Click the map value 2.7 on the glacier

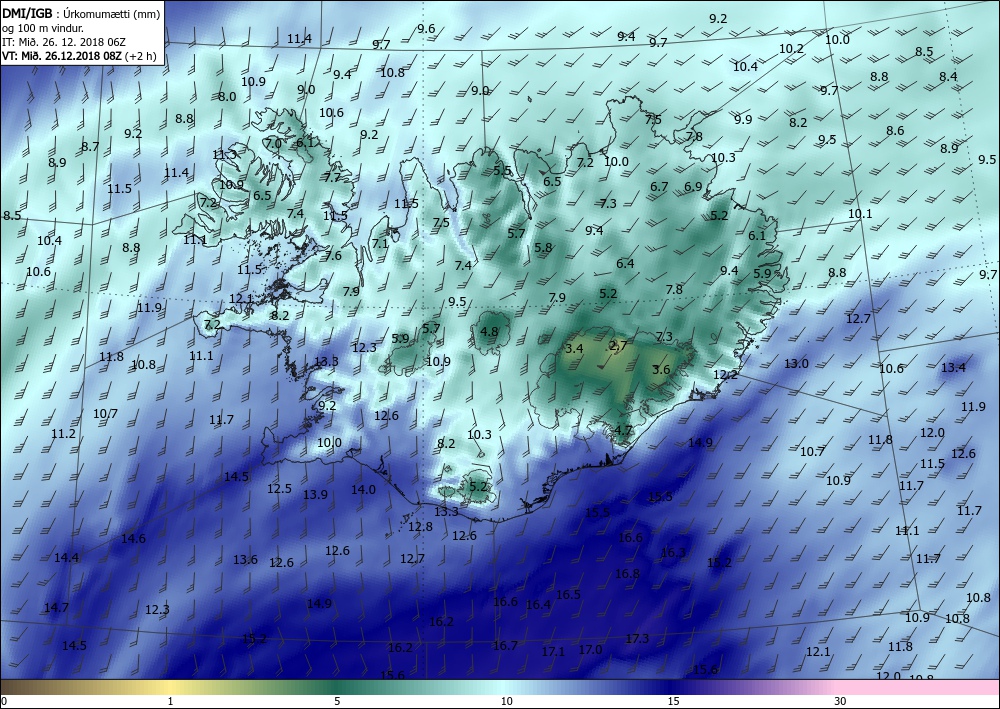click(x=618, y=346)
